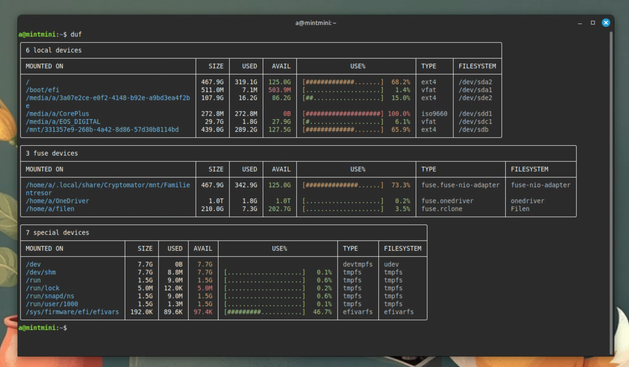Click the 319.1G used value
The width and height of the screenshot is (629, 367).
[246, 82]
